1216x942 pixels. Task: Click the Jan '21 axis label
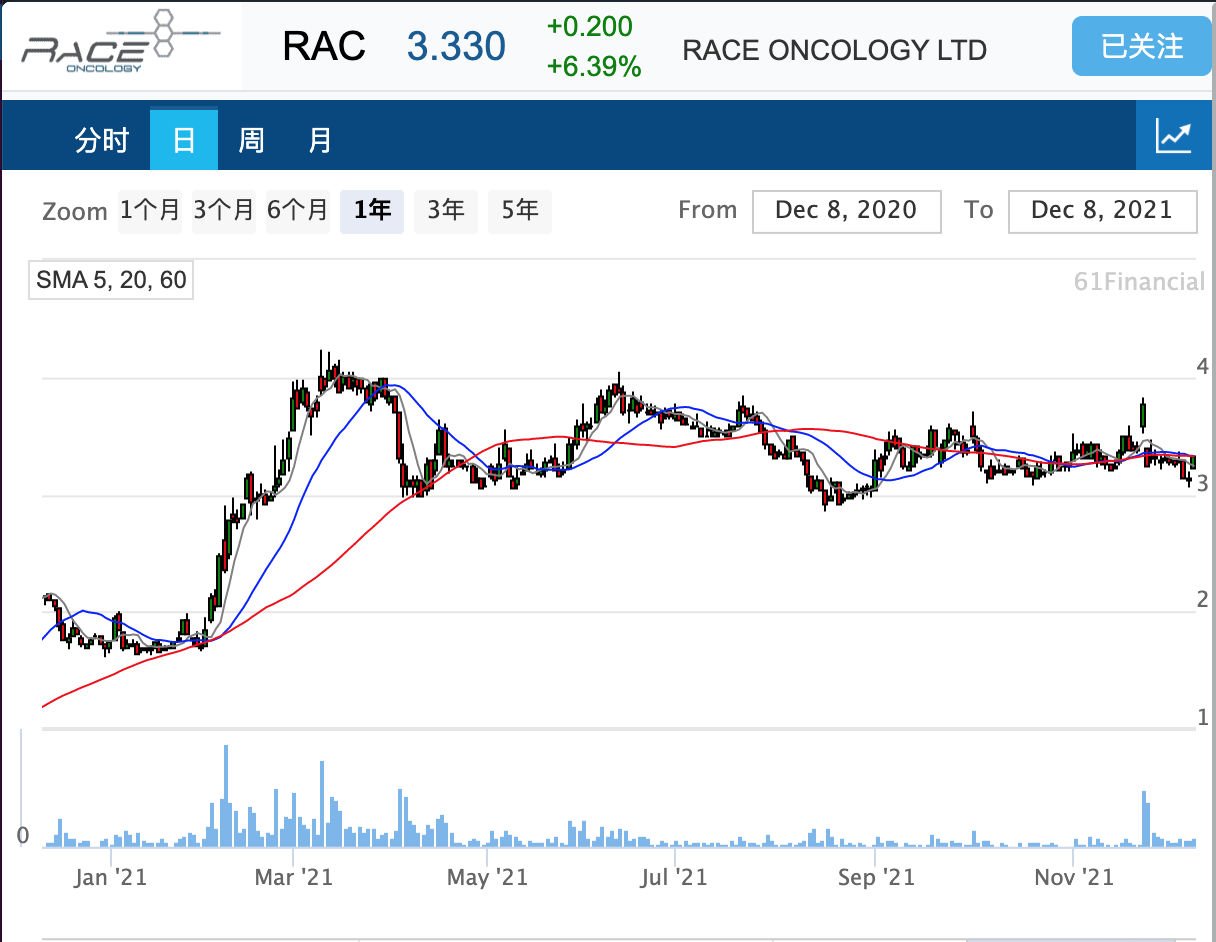[x=111, y=877]
